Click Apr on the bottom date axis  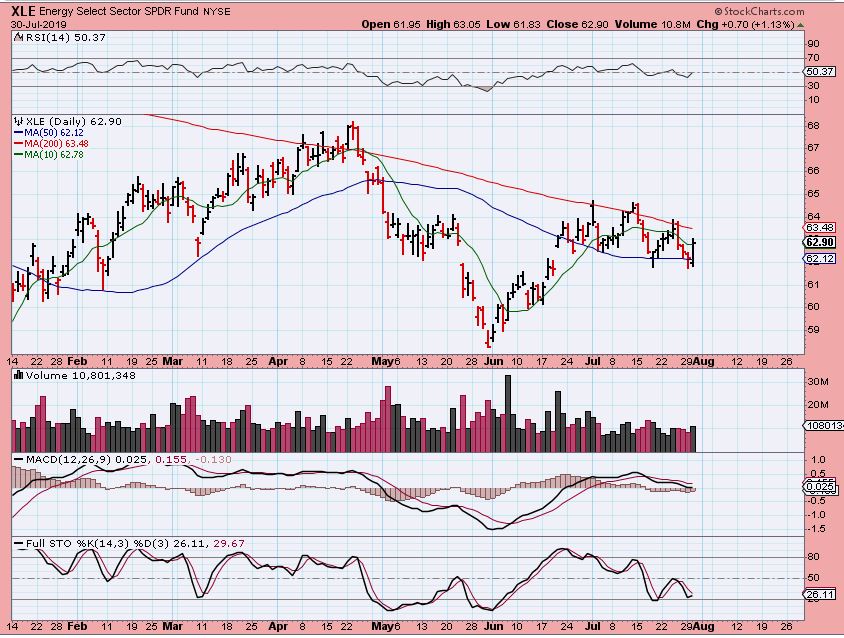tap(277, 627)
